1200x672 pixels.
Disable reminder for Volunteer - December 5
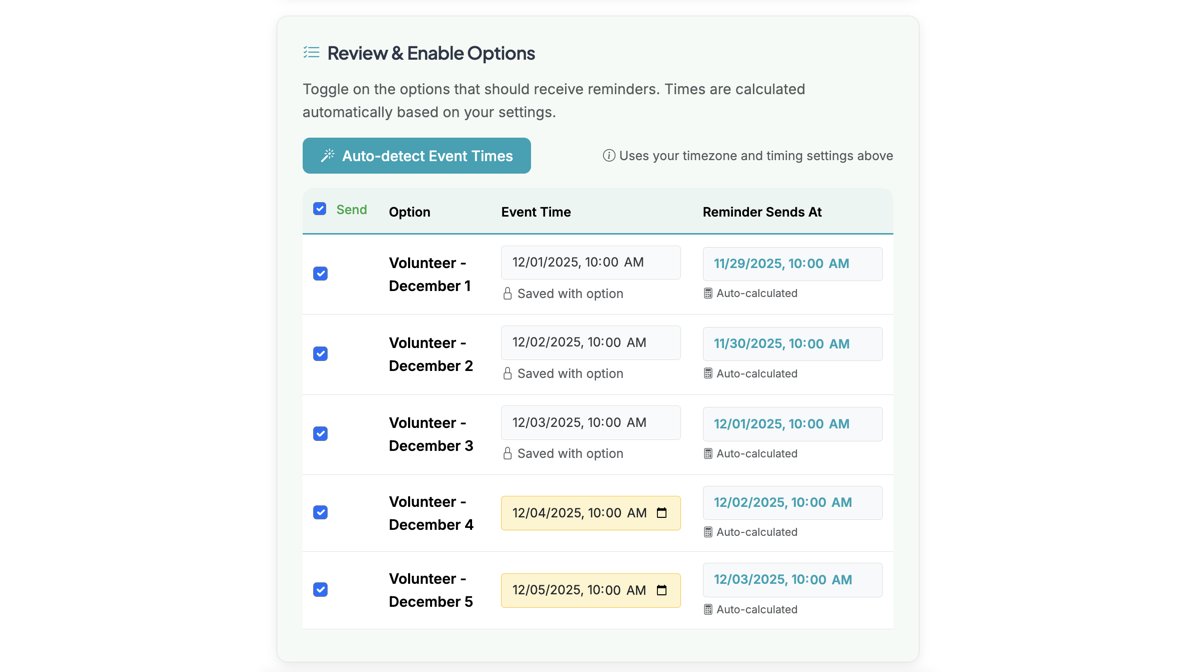pyautogui.click(x=320, y=590)
